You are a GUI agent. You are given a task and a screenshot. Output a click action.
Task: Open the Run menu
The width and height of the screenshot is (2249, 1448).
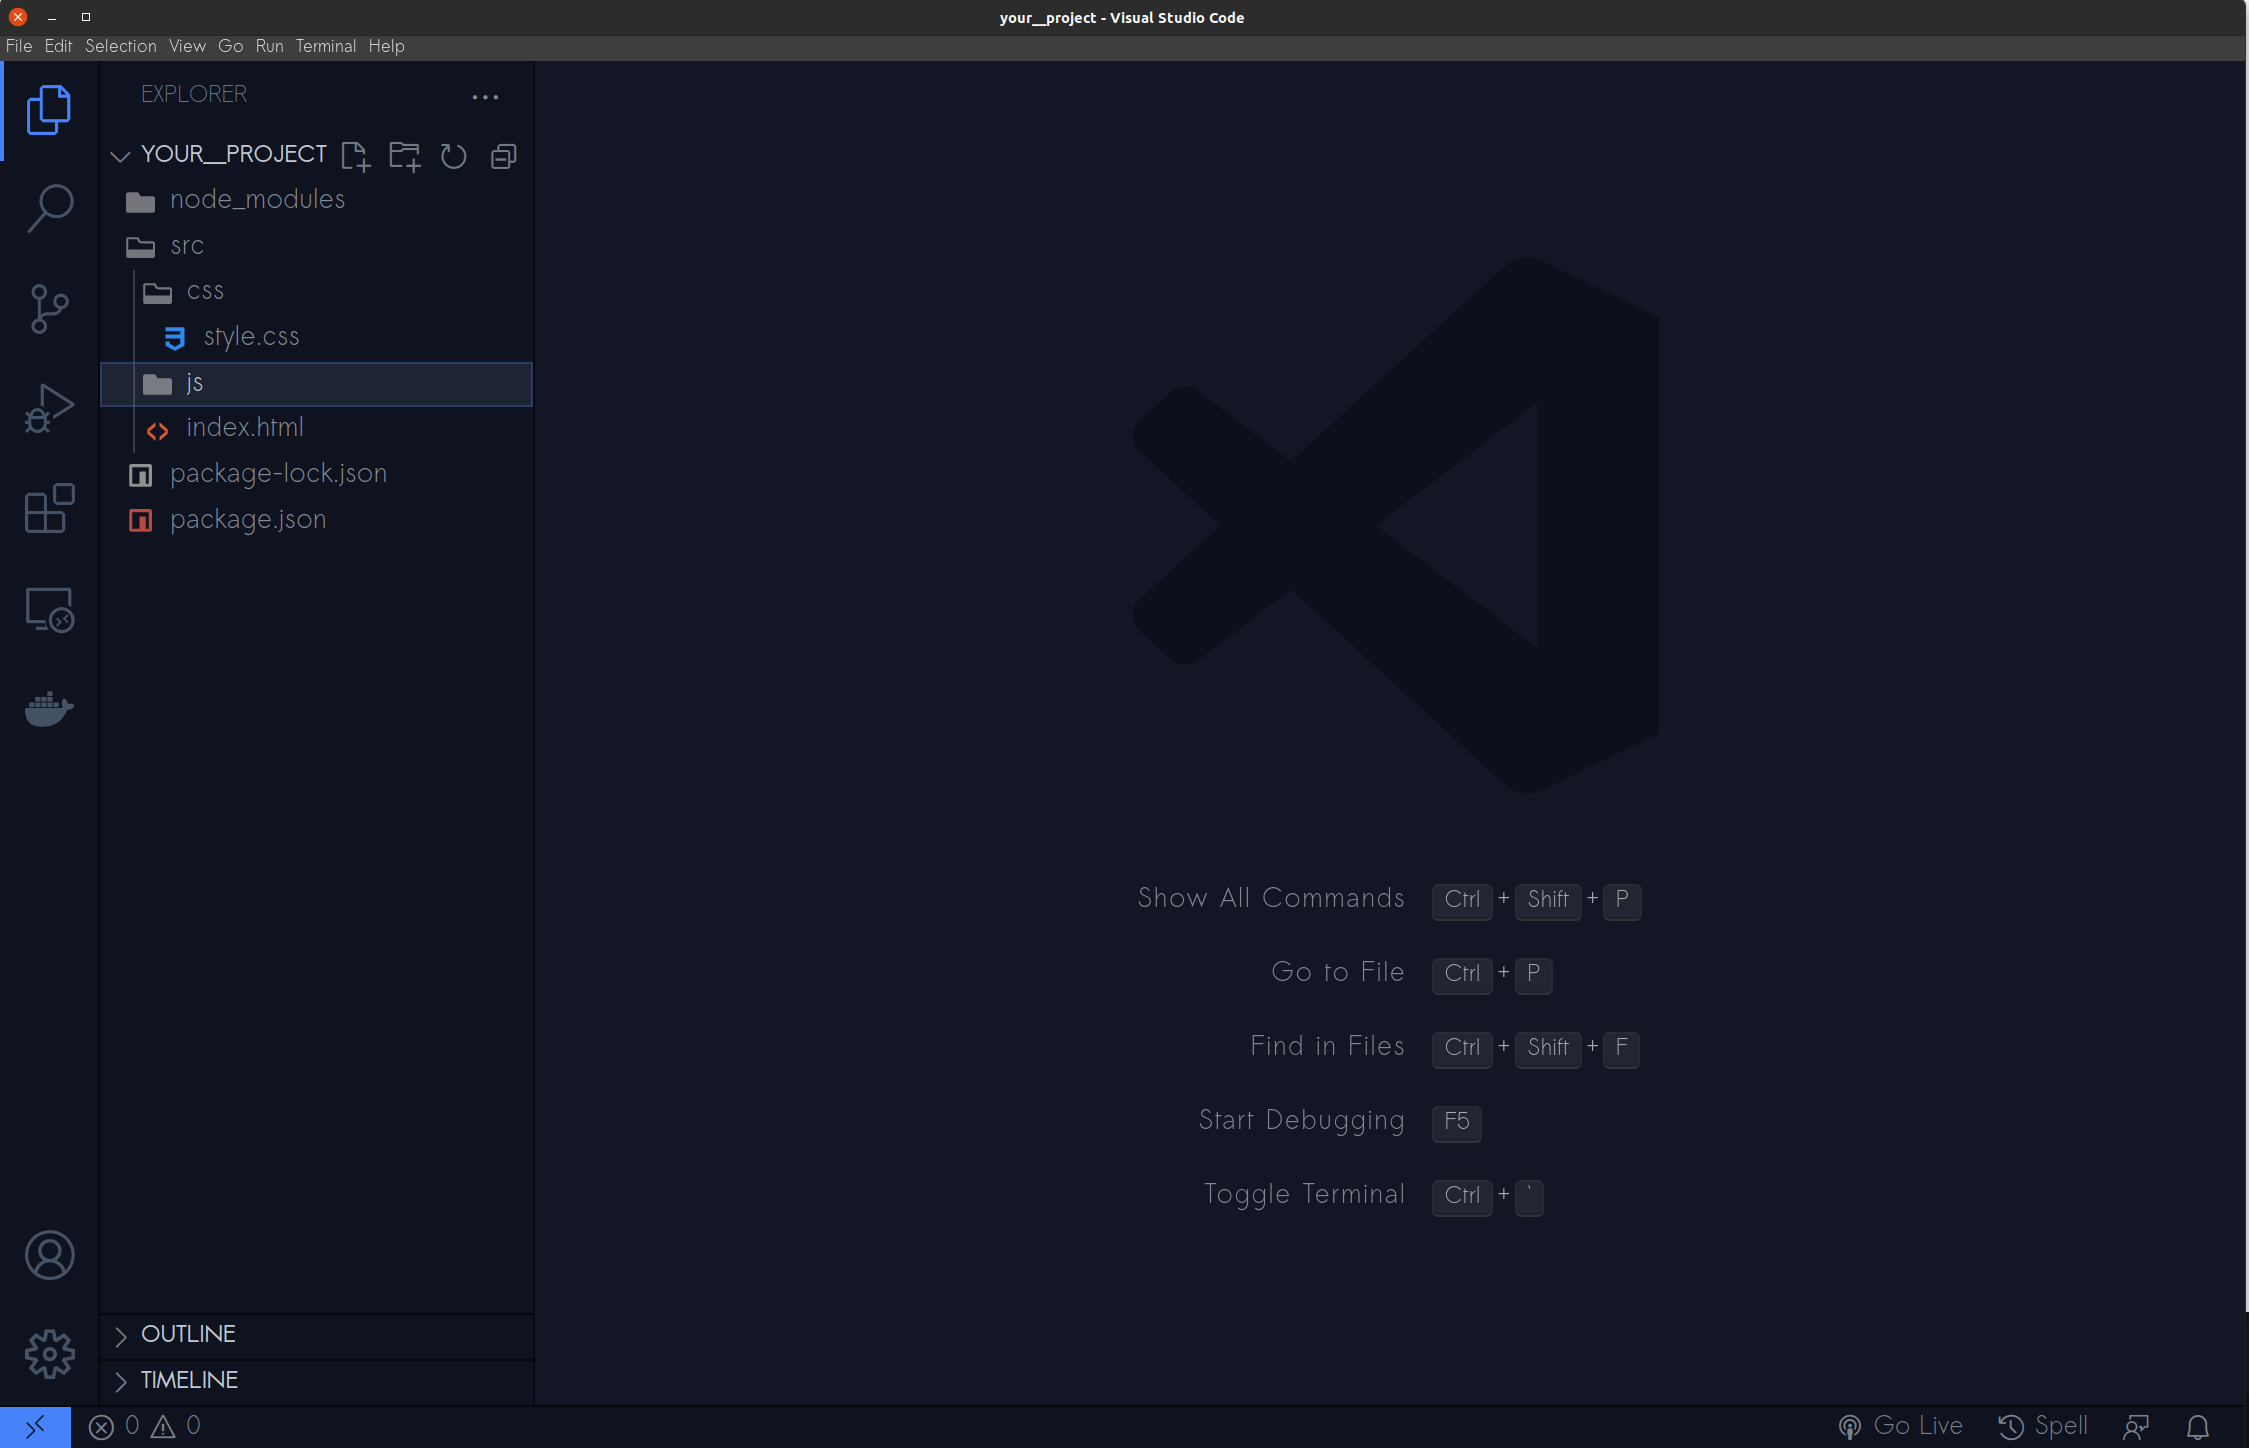coord(269,46)
